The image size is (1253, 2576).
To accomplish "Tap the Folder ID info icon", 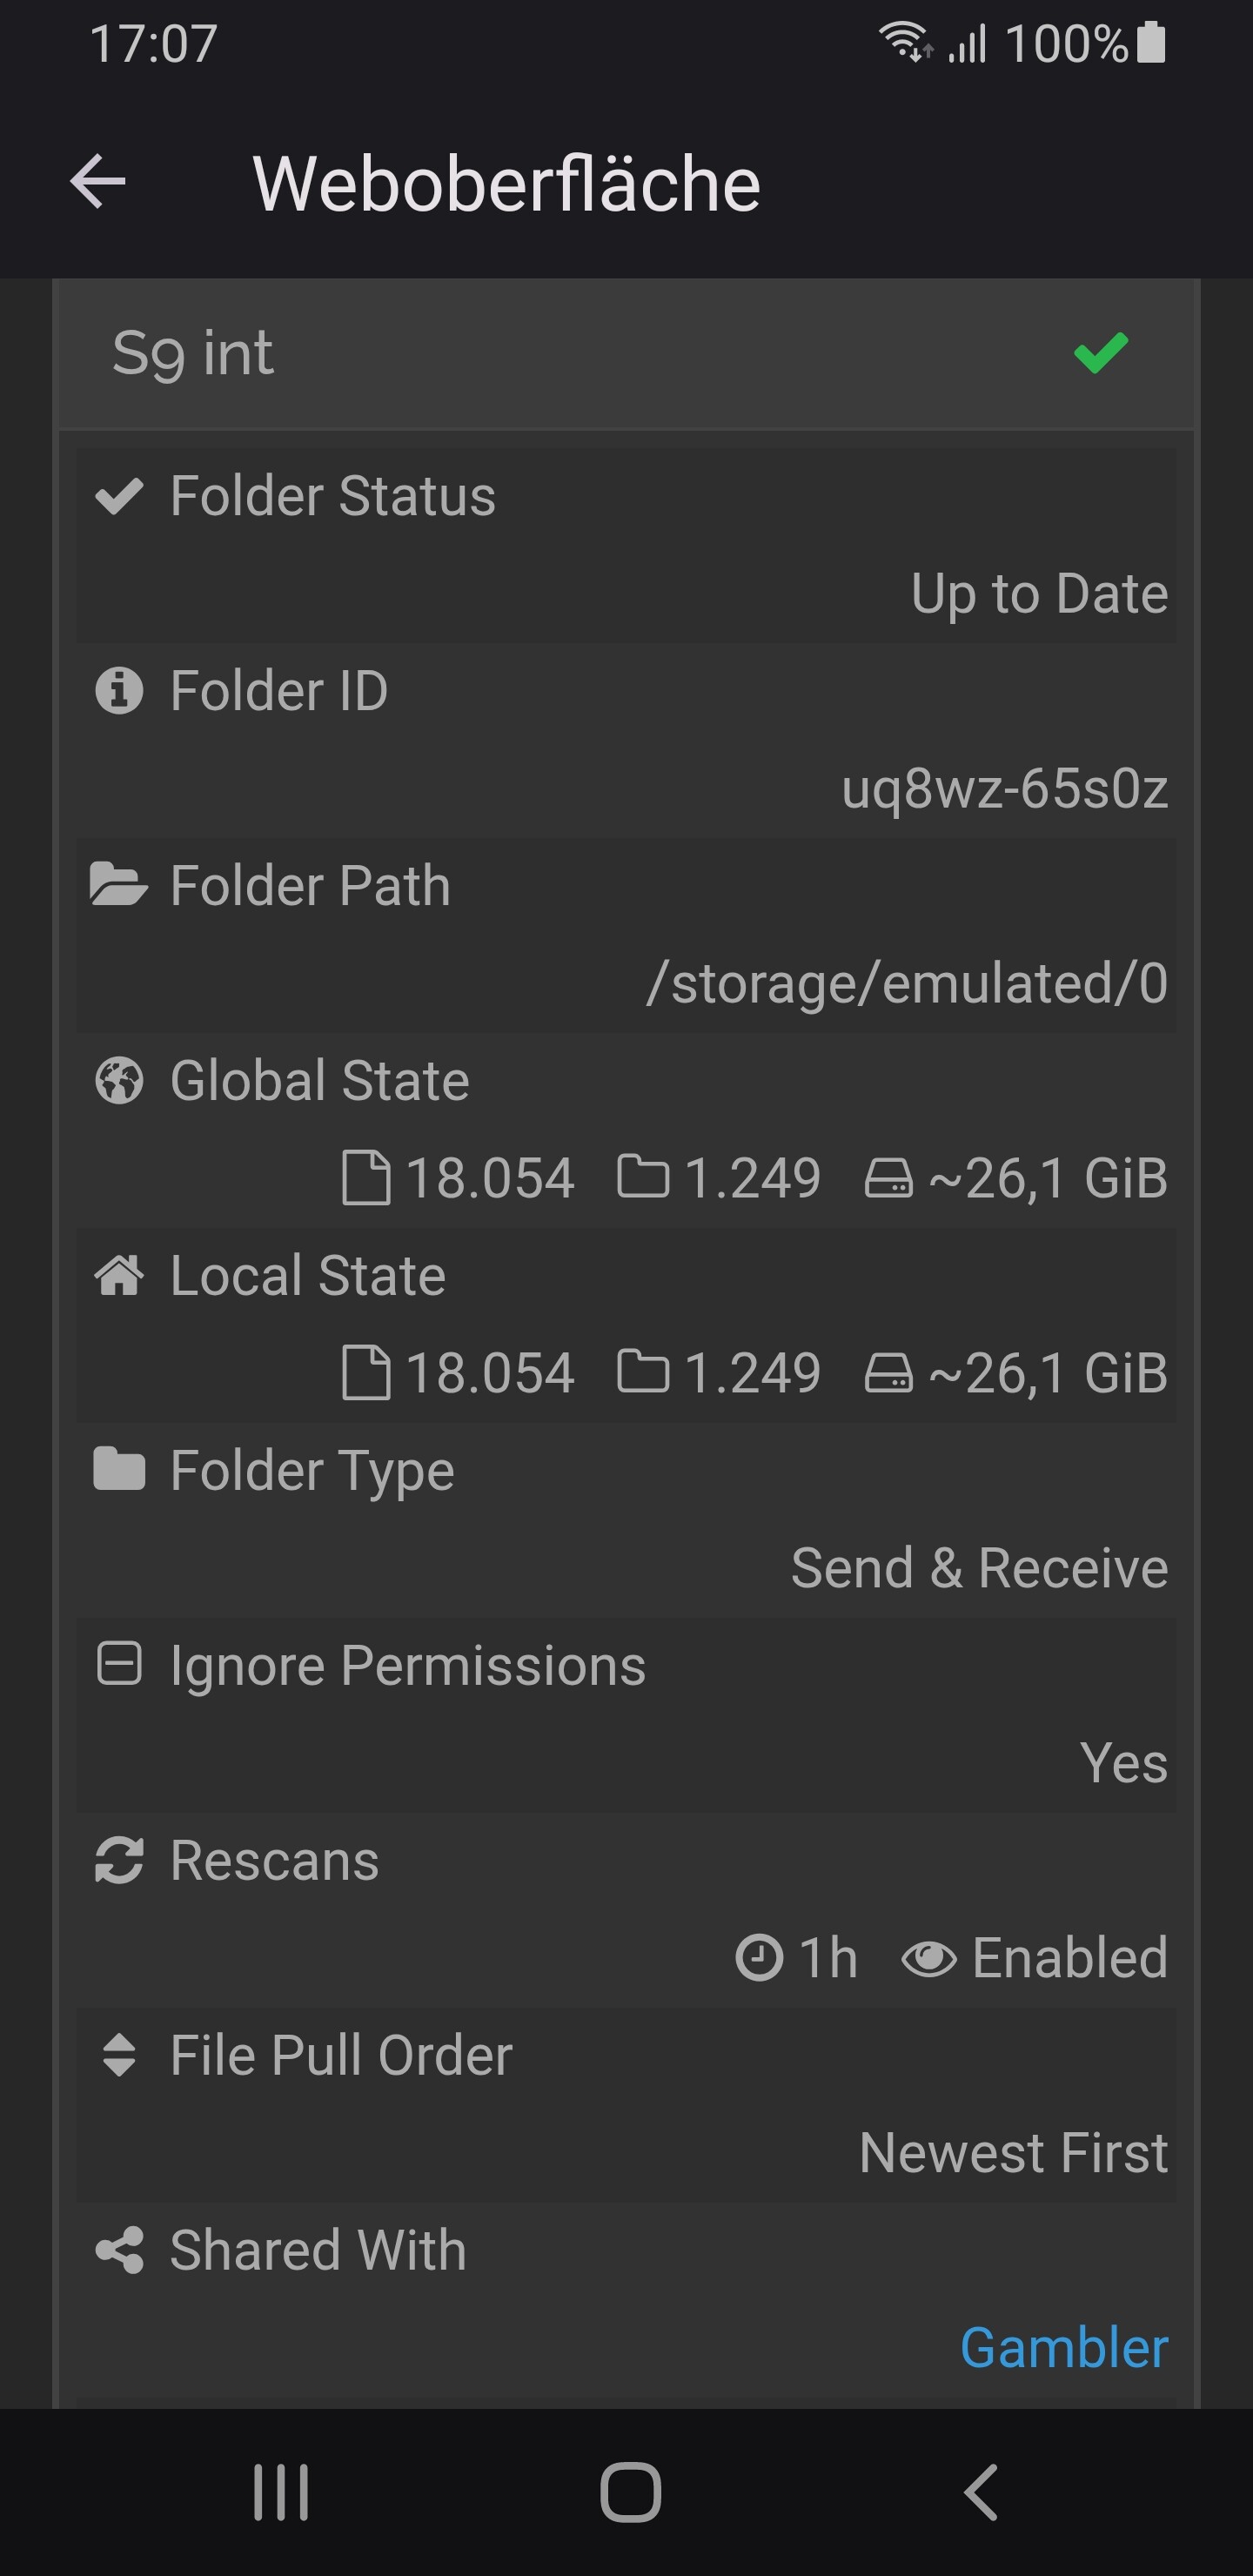I will point(119,691).
